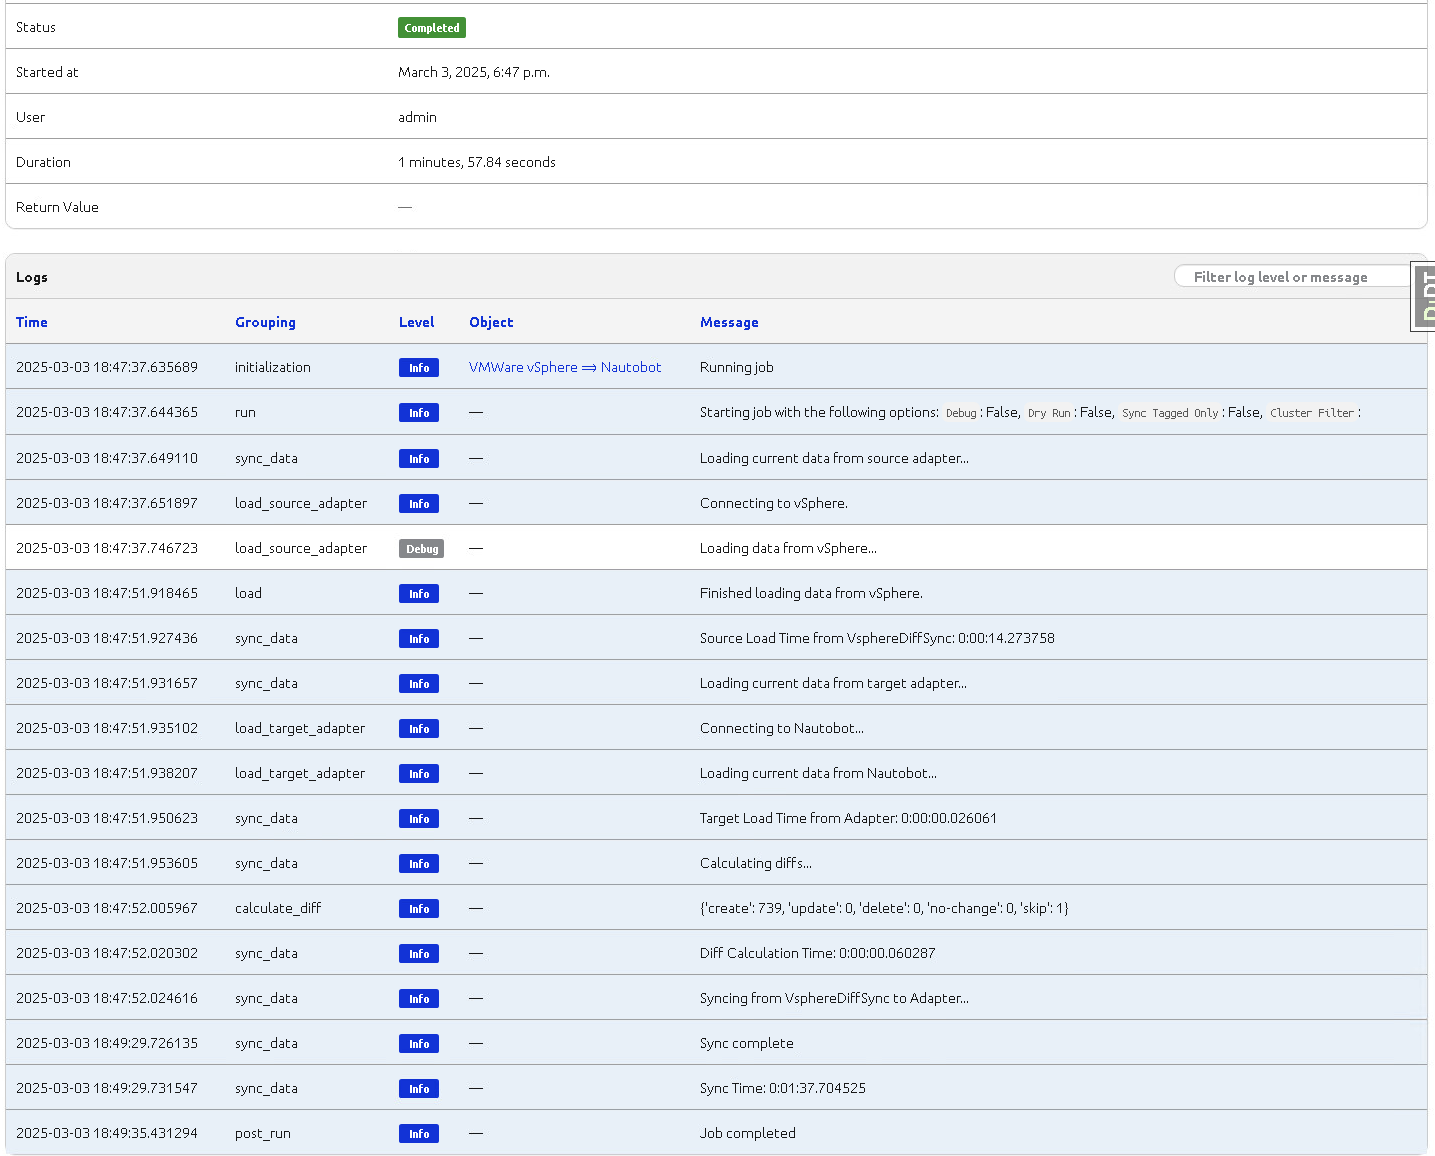Click the Dry Run option label
The image size is (1435, 1156).
click(1049, 413)
